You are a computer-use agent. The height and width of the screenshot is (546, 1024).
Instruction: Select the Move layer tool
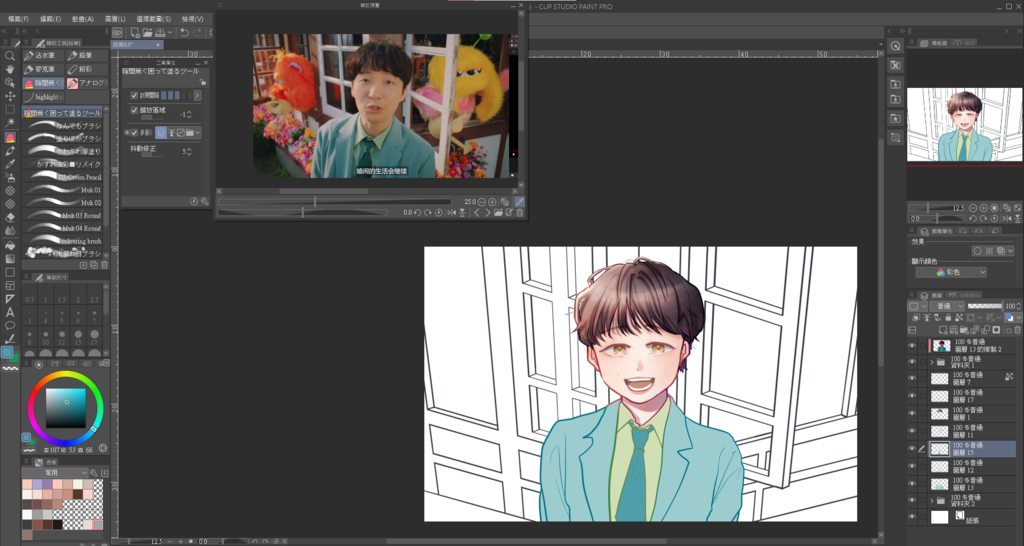pyautogui.click(x=10, y=96)
